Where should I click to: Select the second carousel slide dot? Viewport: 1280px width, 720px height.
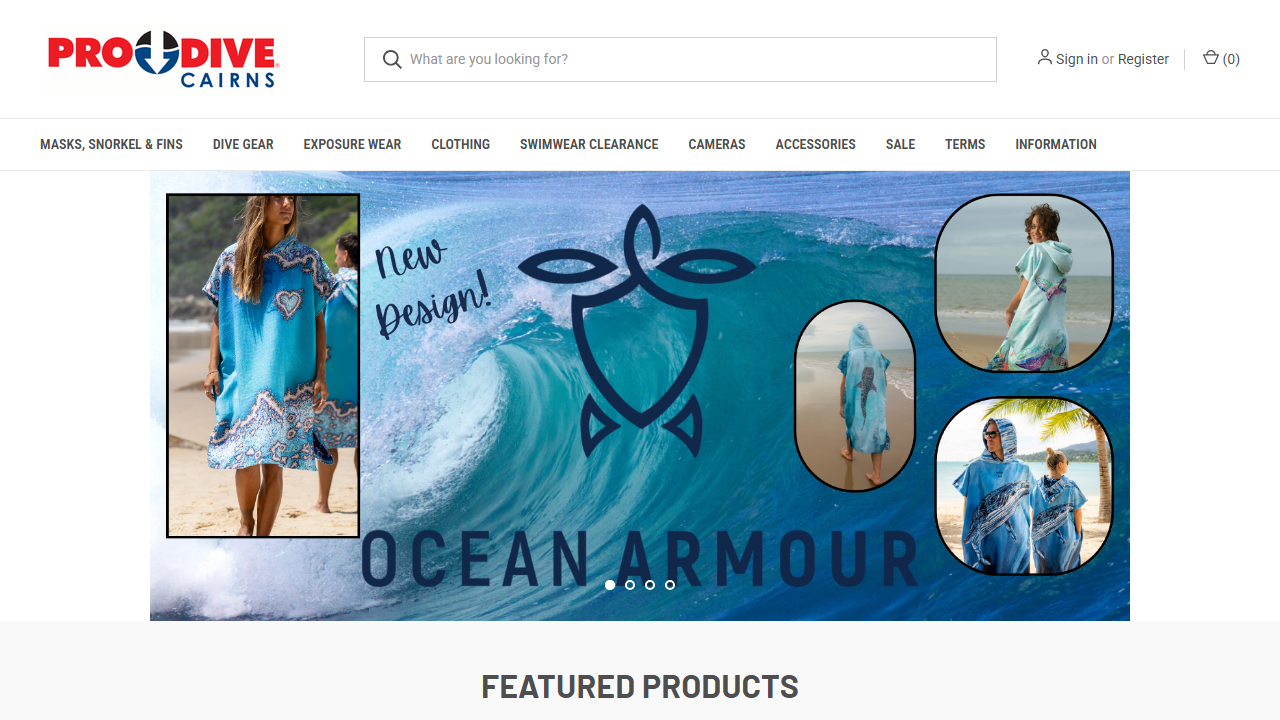pyautogui.click(x=630, y=585)
